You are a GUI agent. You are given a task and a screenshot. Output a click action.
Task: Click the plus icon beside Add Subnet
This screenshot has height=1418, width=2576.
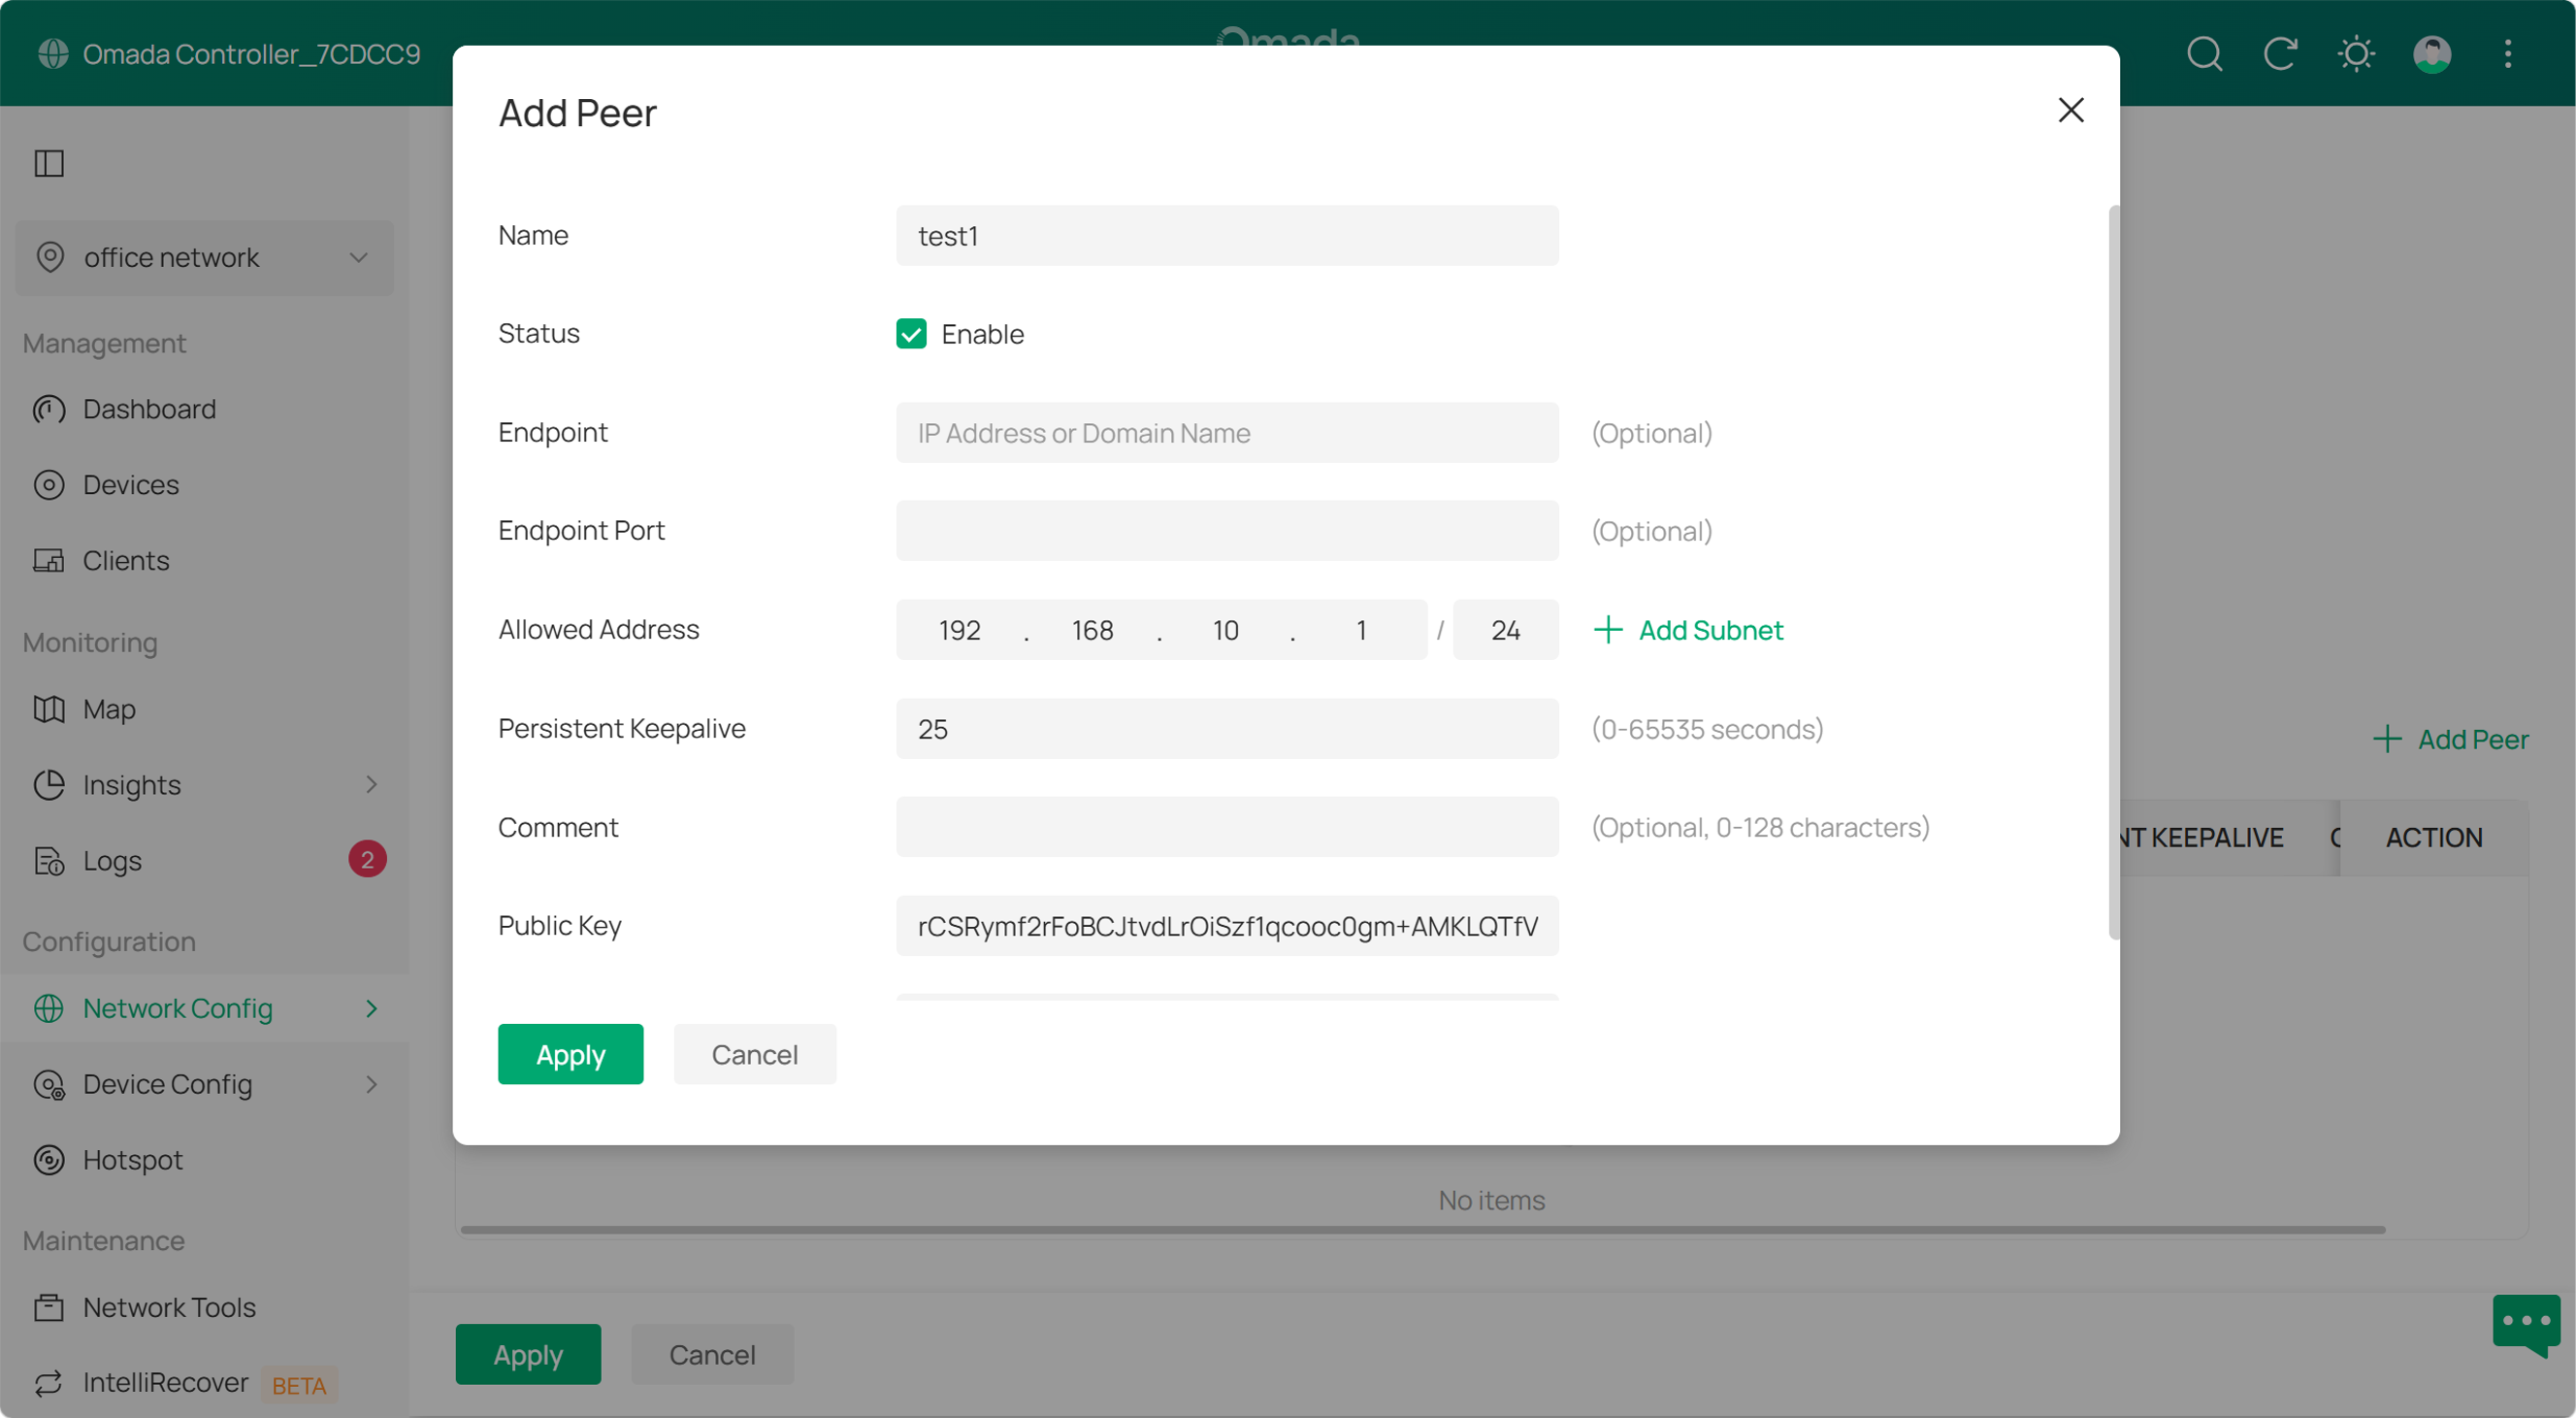coord(1608,630)
